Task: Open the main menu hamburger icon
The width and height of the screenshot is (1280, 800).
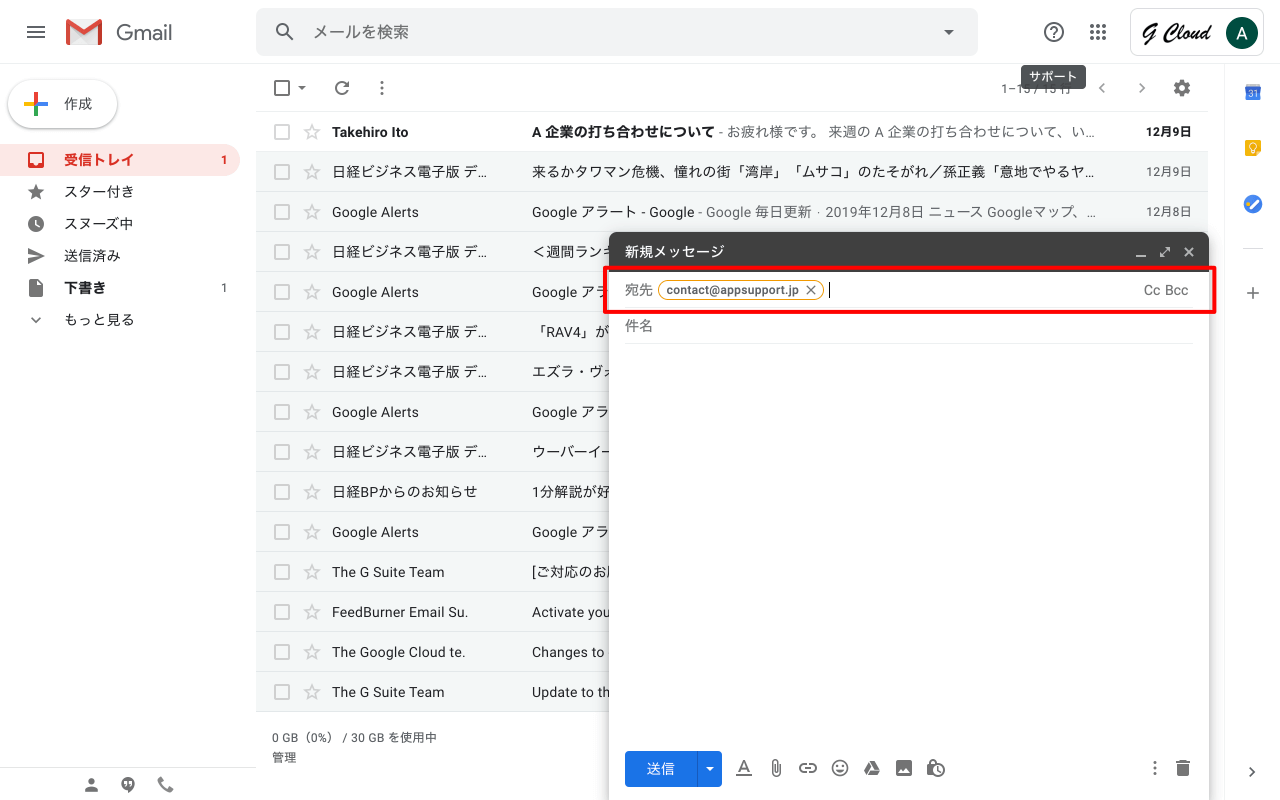Action: click(36, 32)
